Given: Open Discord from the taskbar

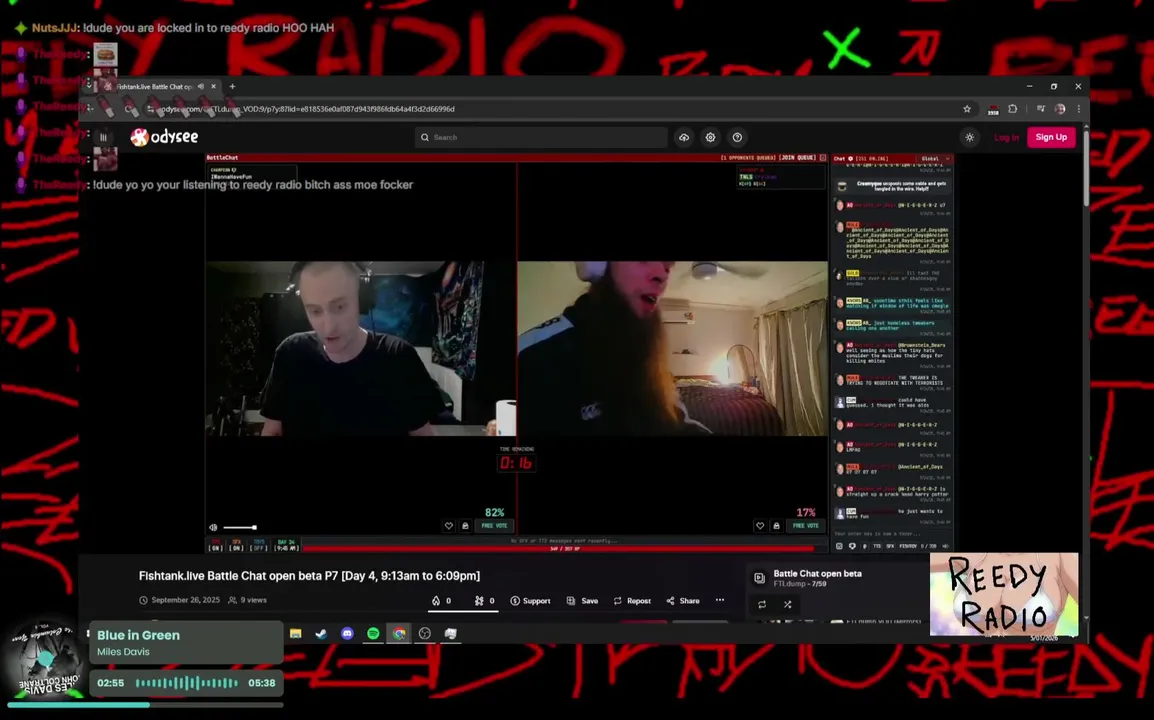Looking at the screenshot, I should pyautogui.click(x=347, y=633).
